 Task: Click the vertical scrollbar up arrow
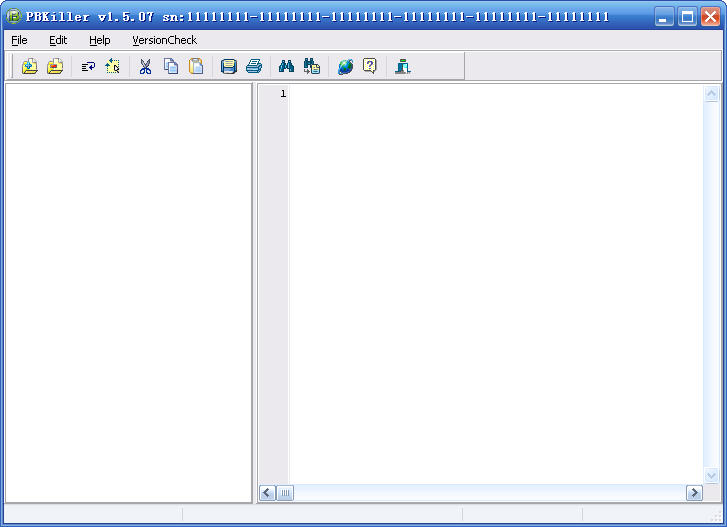click(712, 94)
